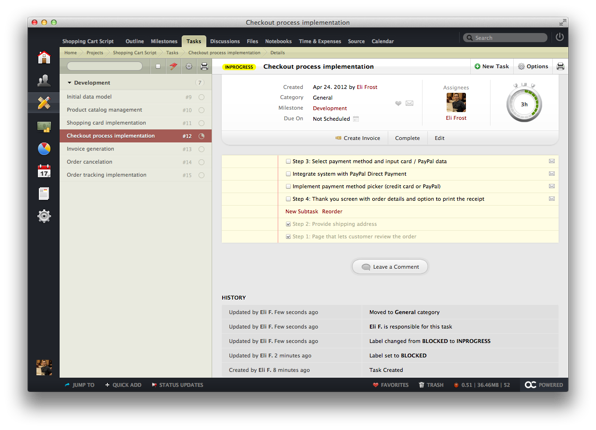Complete Product catalog management task circle
The height and width of the screenshot is (430, 596).
(201, 110)
